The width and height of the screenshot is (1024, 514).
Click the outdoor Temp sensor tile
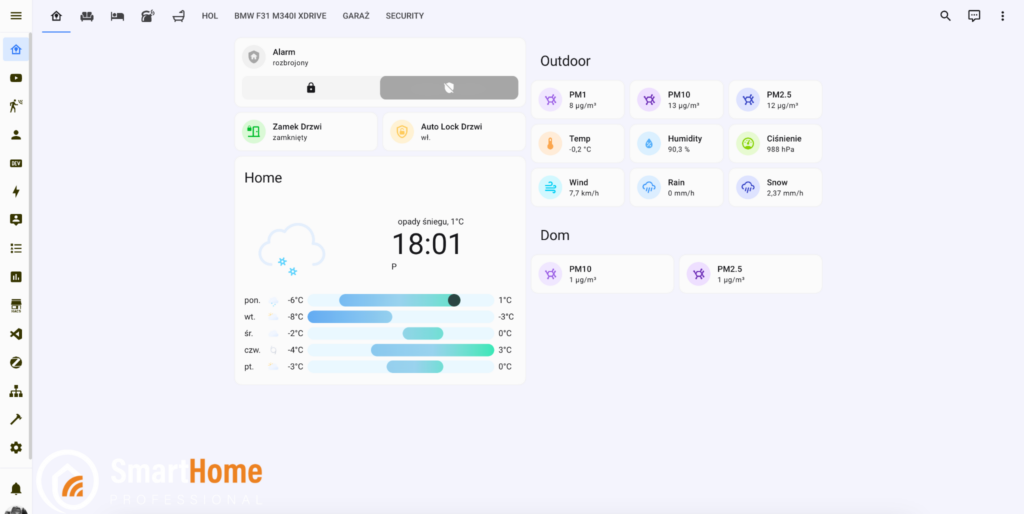[577, 144]
